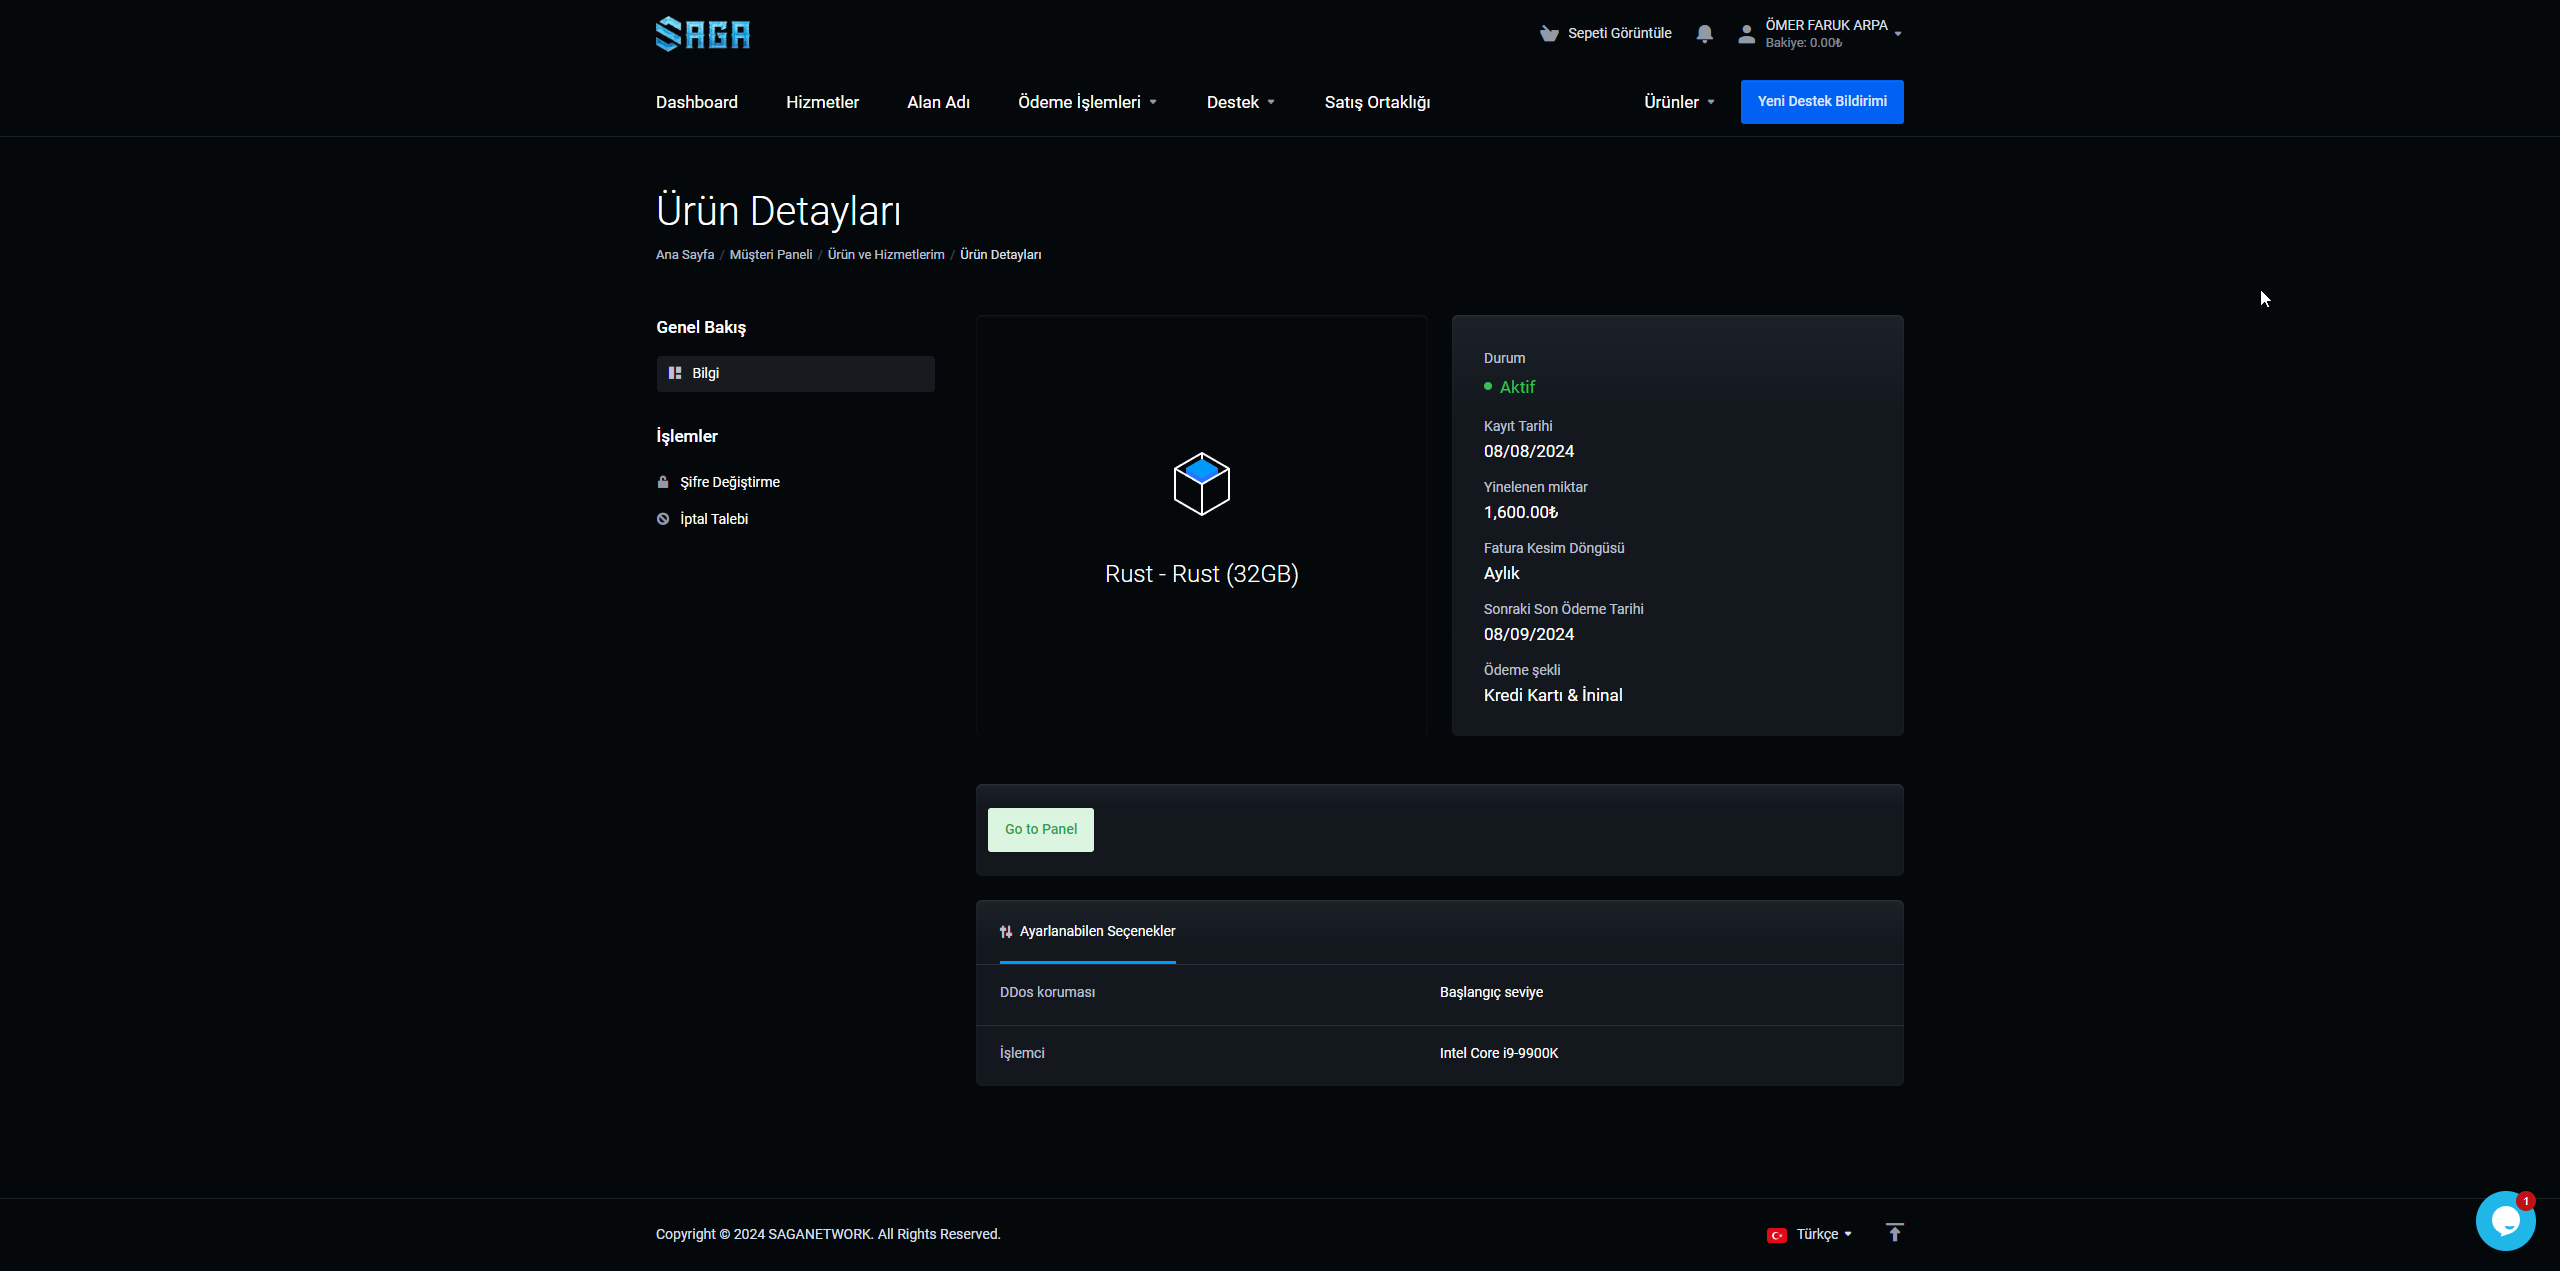The width and height of the screenshot is (2560, 1271).
Task: Click the DDos koruması label
Action: [x=1047, y=992]
